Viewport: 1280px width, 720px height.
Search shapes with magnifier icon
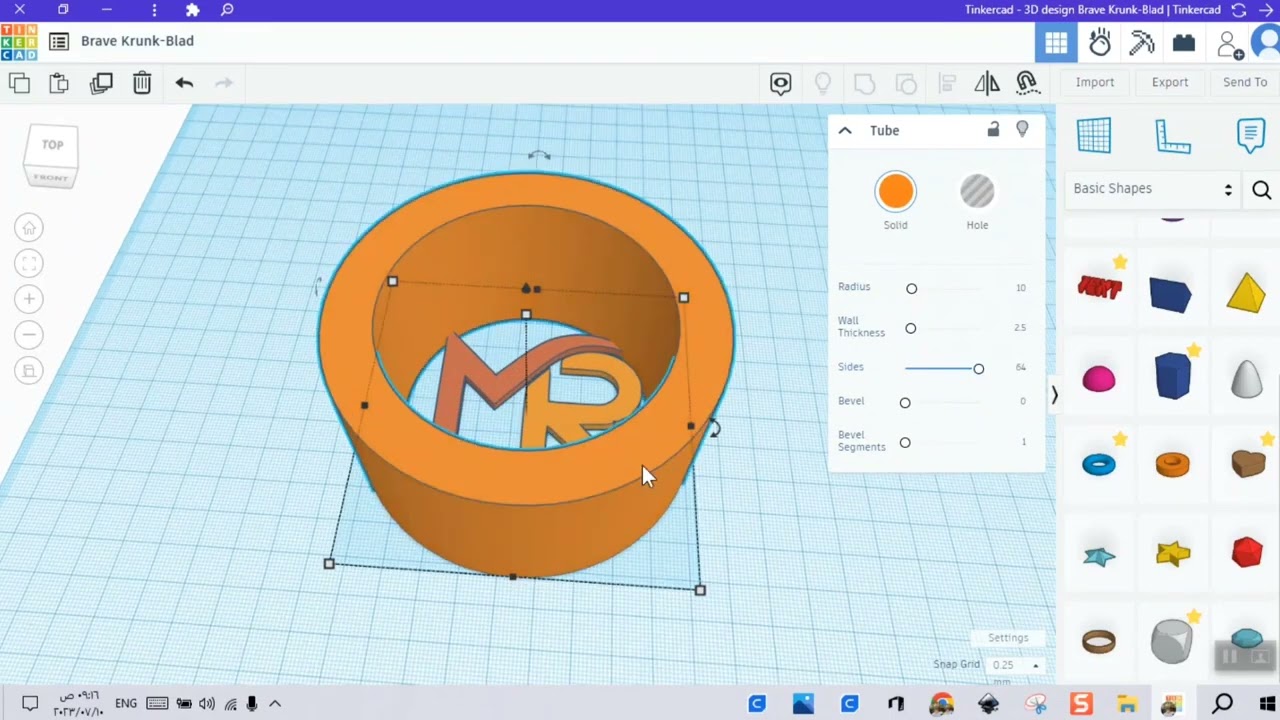coord(1262,190)
